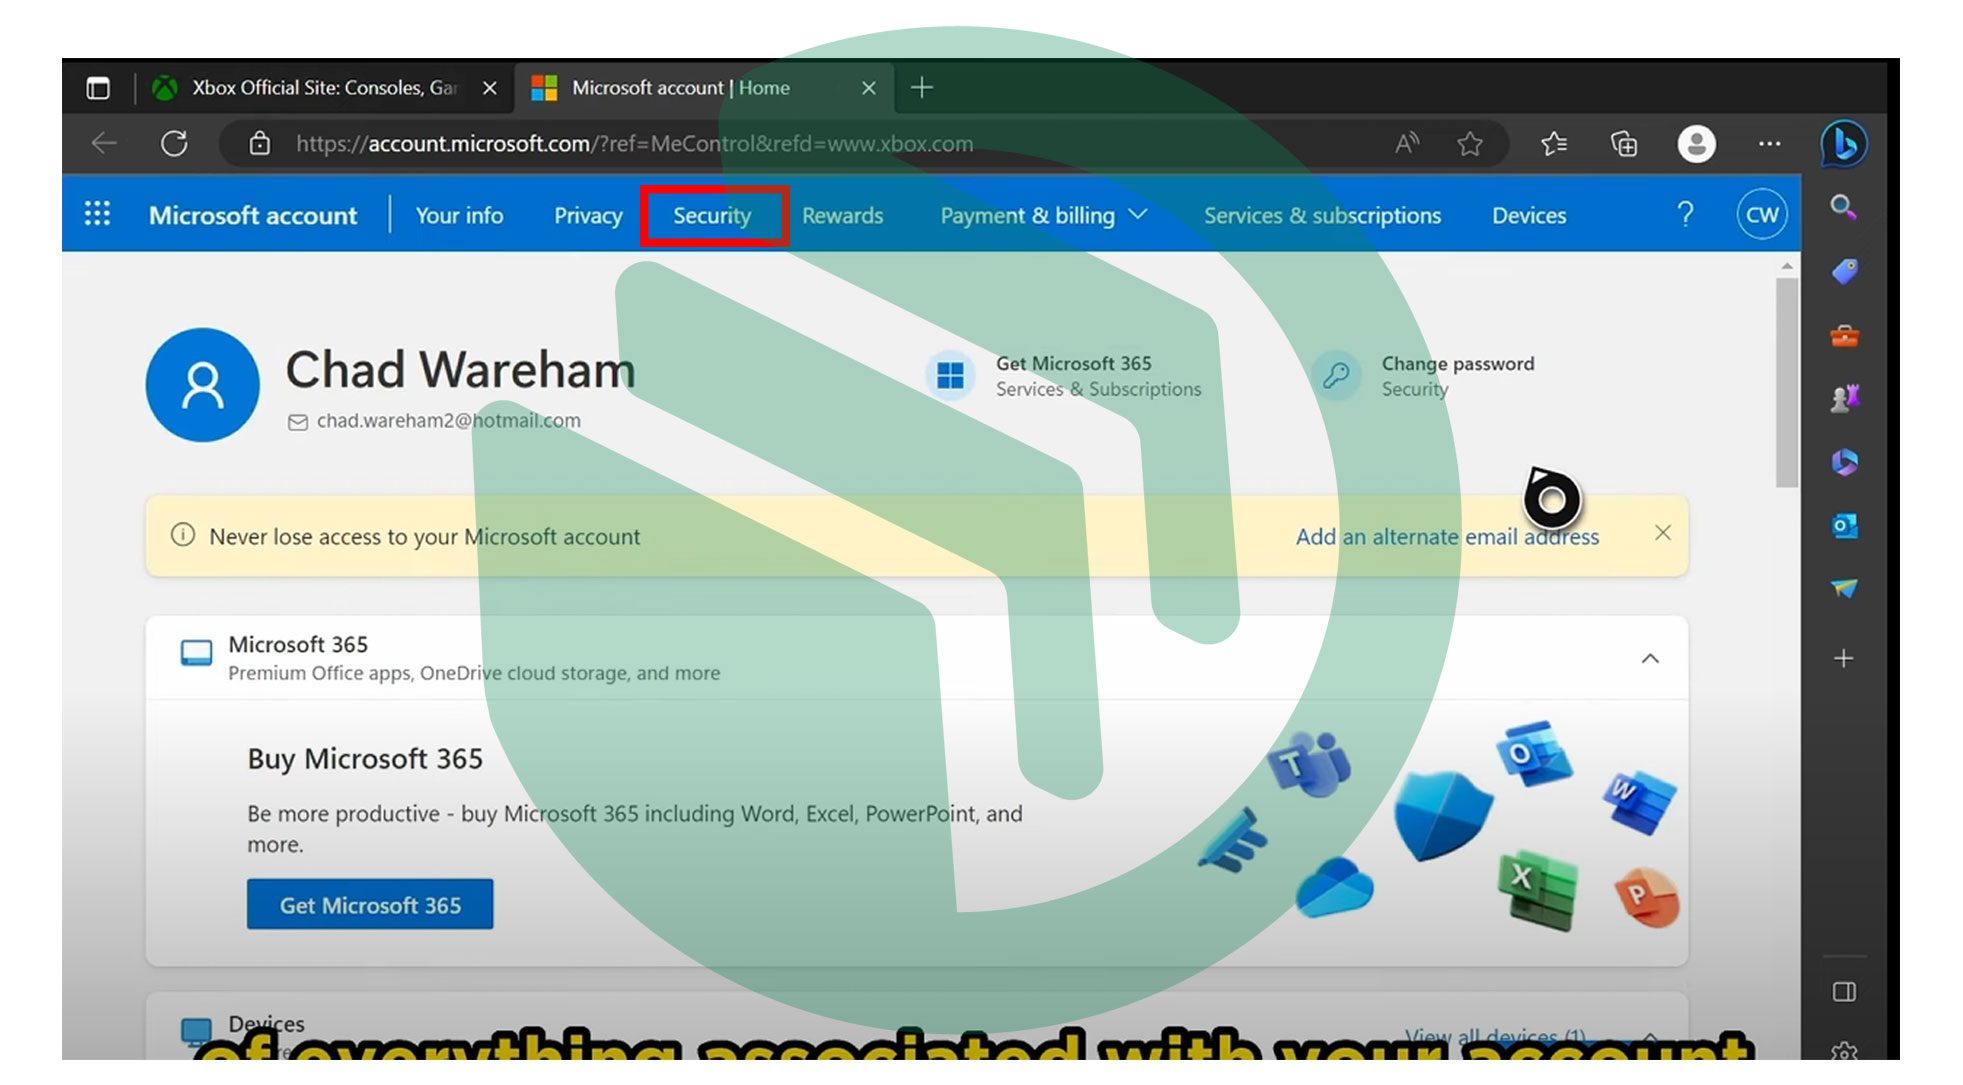1963x1085 pixels.
Task: Open the Microsoft apps launcher grid
Action: tap(97, 214)
